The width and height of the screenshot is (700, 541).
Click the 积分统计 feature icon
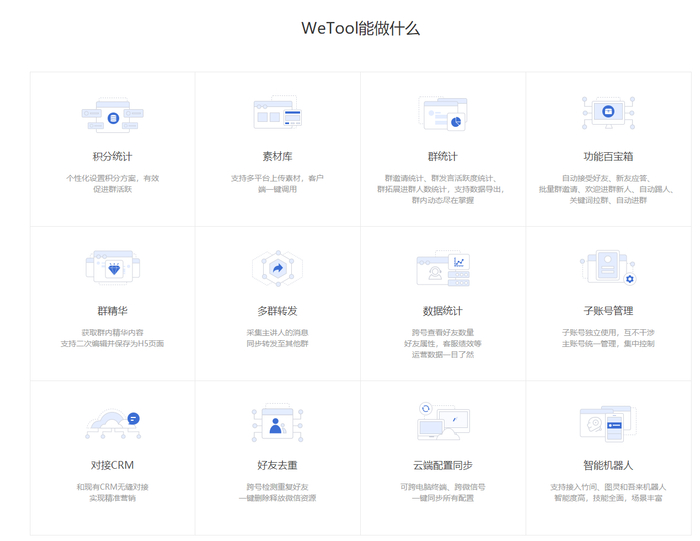112,115
